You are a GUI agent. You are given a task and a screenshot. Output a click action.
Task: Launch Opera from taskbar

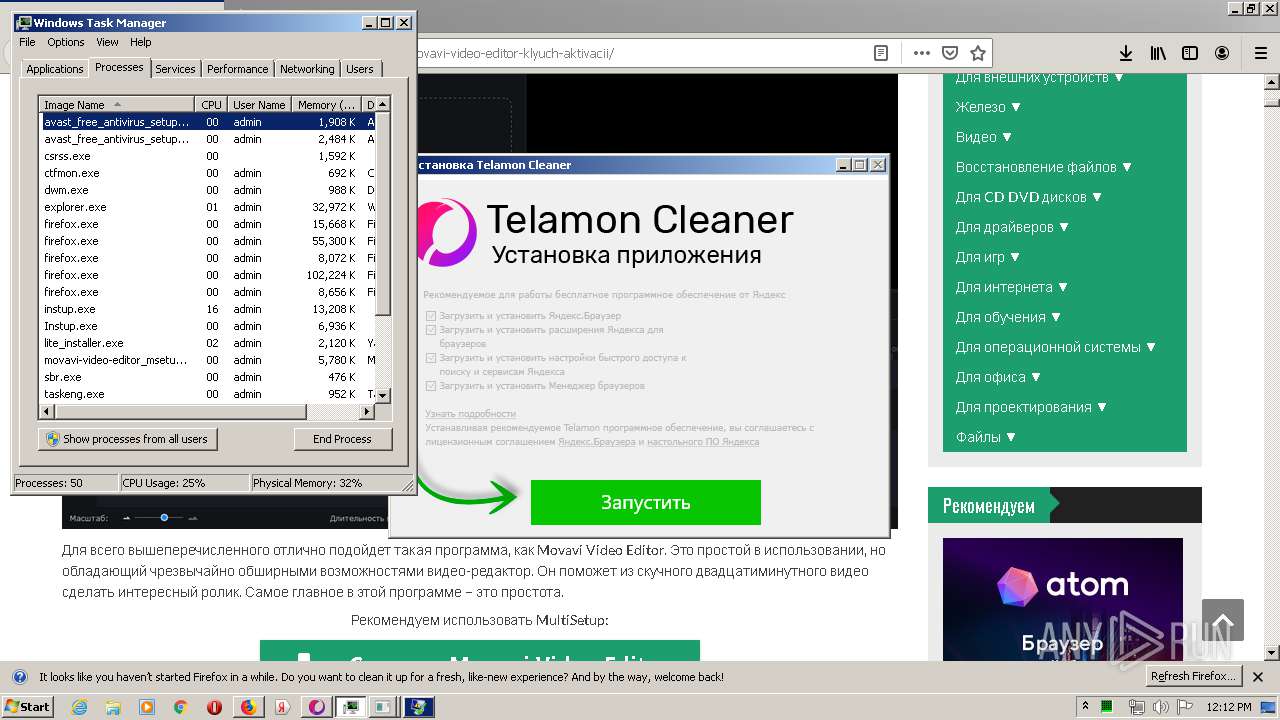214,707
